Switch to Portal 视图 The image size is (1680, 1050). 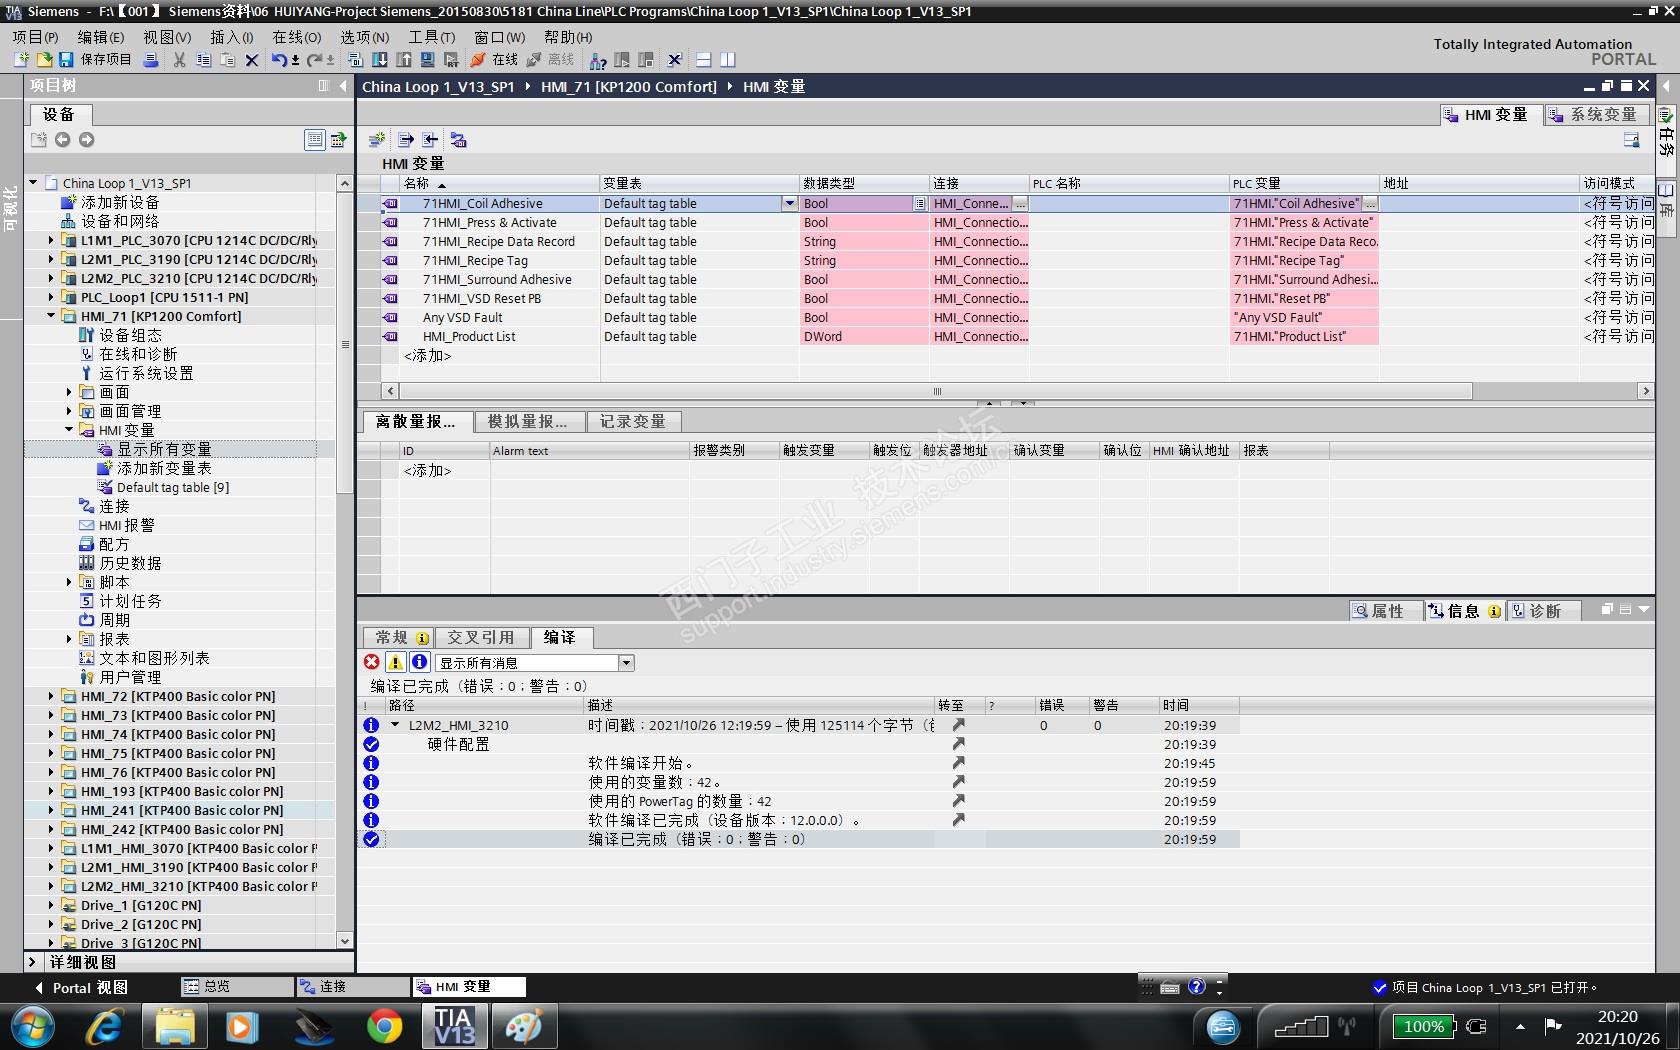pos(81,987)
